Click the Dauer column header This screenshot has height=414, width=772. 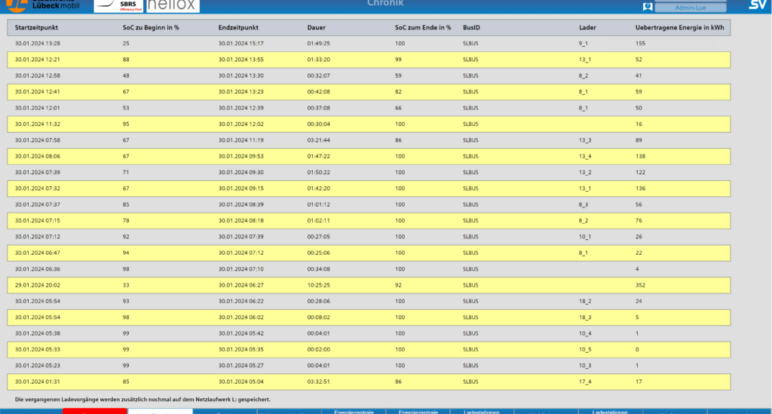point(316,27)
